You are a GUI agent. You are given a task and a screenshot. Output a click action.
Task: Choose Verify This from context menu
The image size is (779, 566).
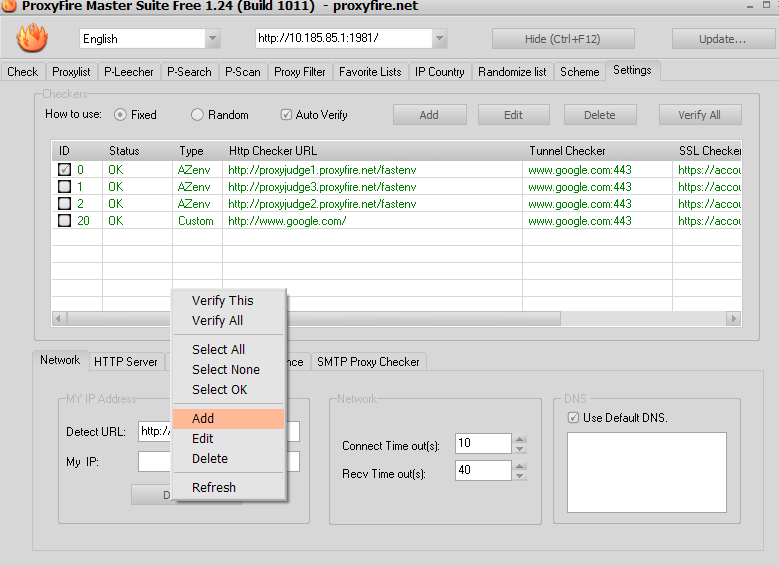click(x=229, y=301)
